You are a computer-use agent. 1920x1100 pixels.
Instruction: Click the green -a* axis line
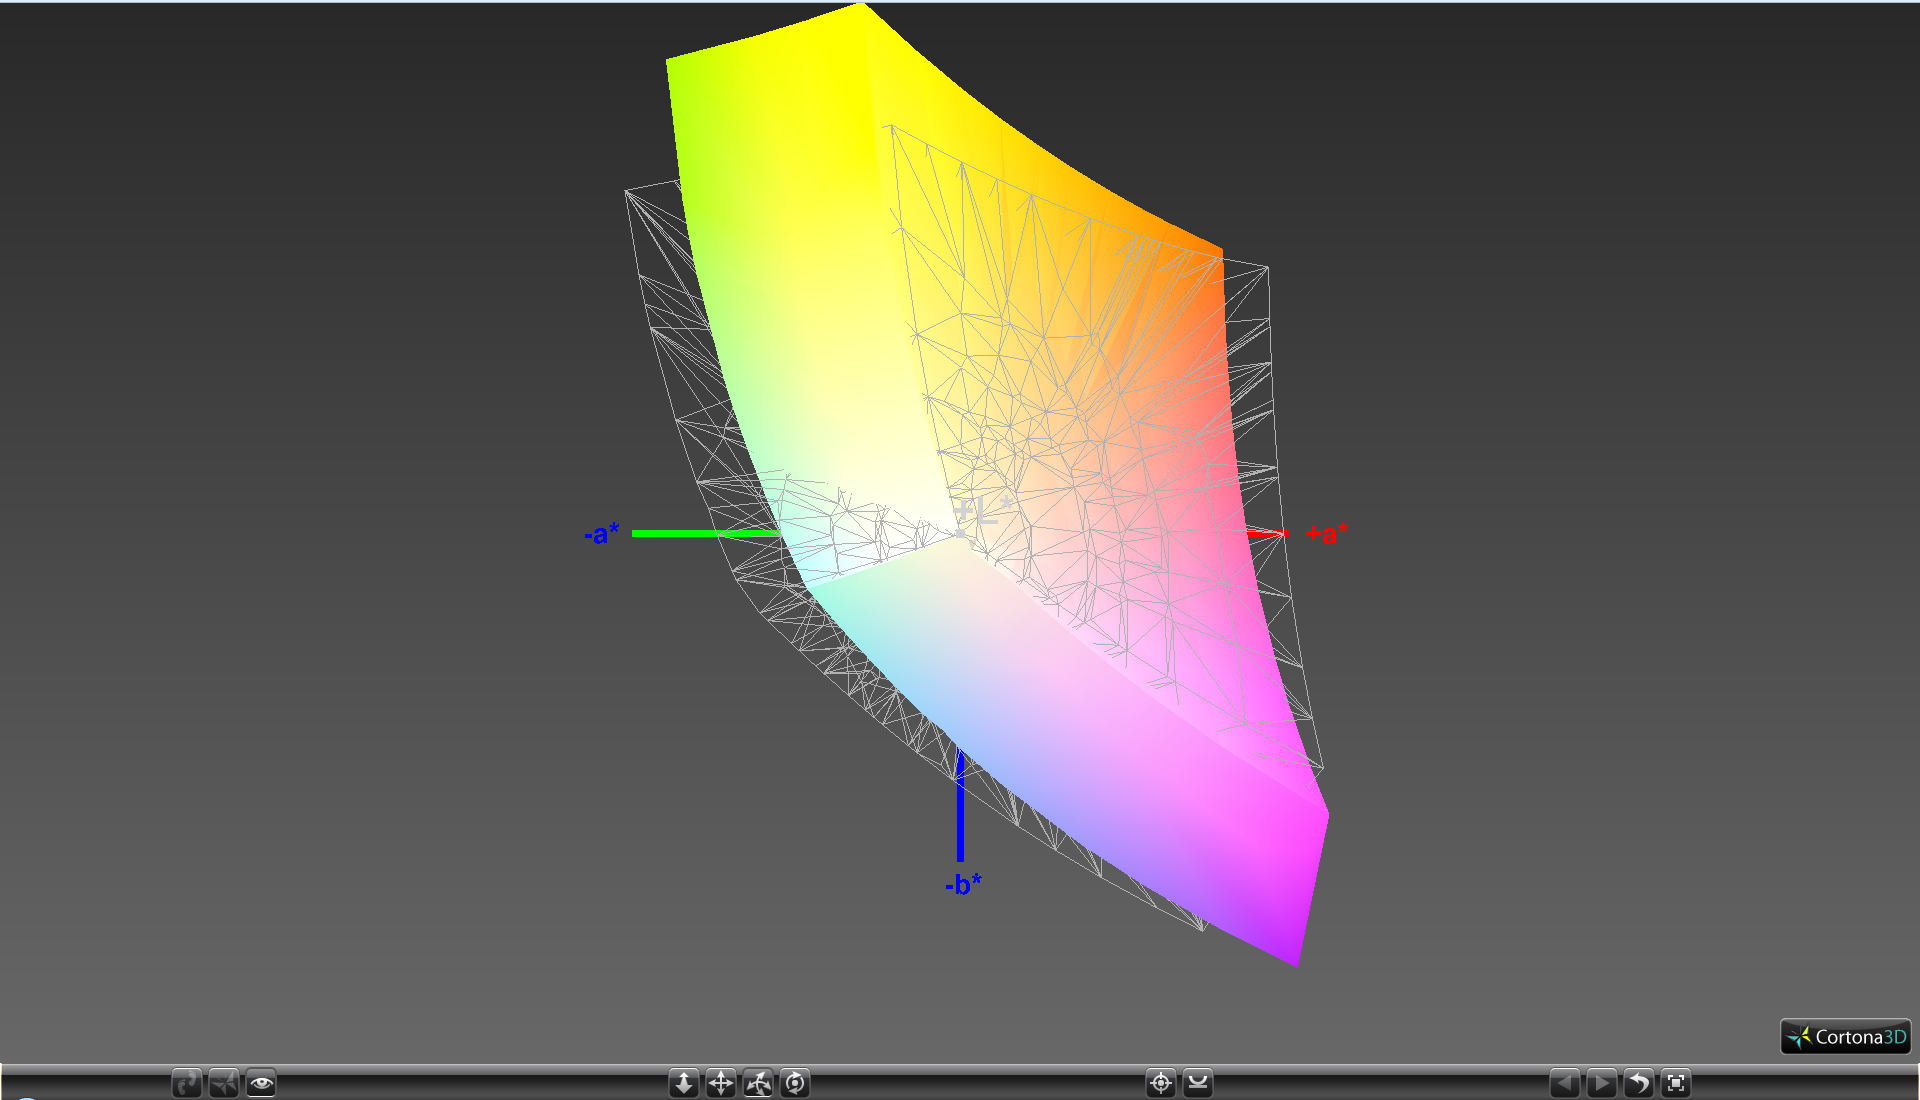[x=690, y=533]
